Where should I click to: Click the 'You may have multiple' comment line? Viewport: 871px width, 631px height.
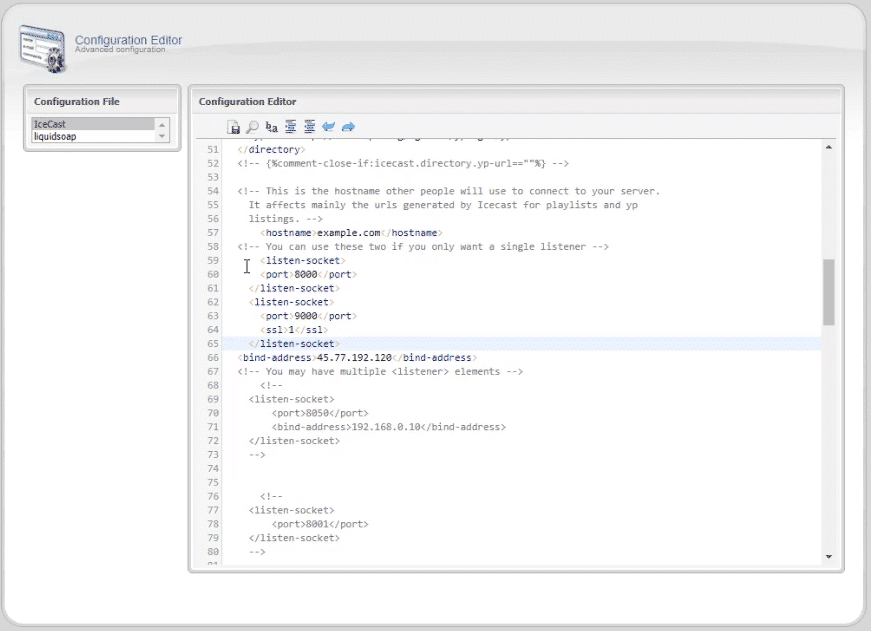[380, 372]
